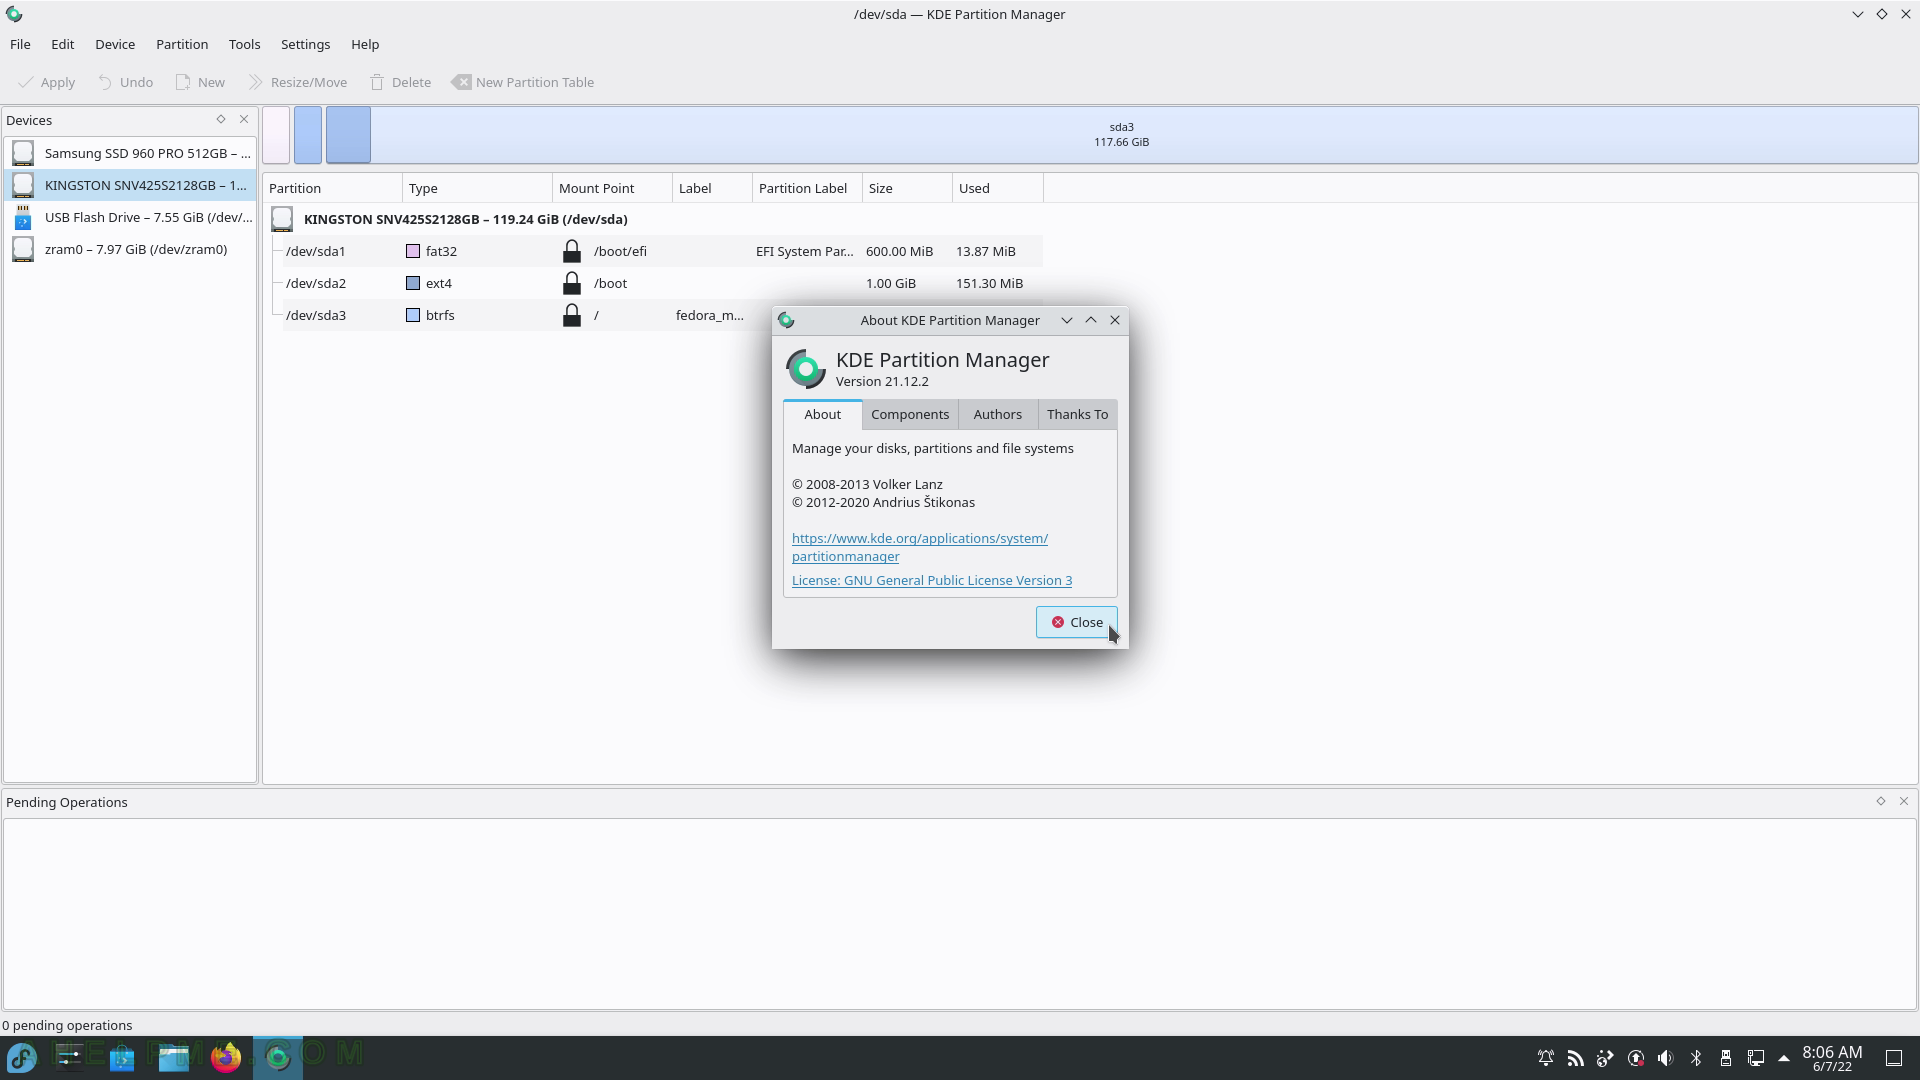Click the btrfs color swatch
The image size is (1920, 1080).
tap(413, 315)
